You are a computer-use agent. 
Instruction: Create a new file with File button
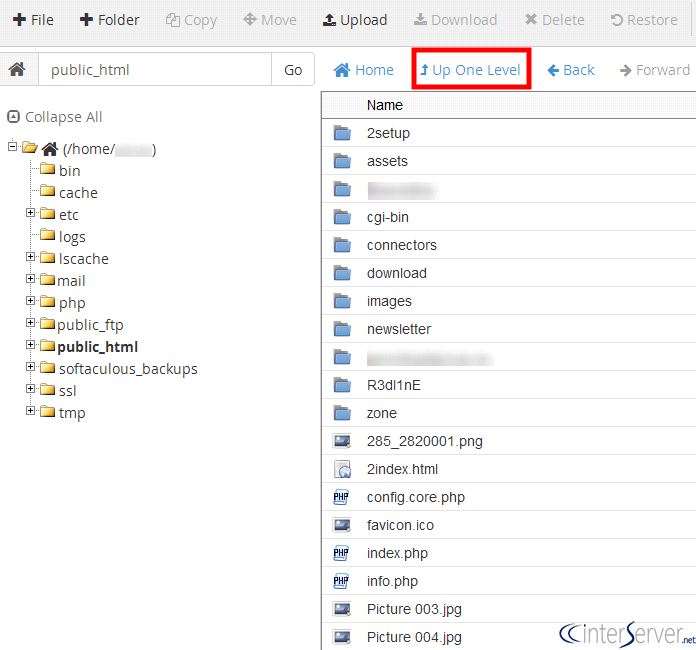pyautogui.click(x=34, y=20)
